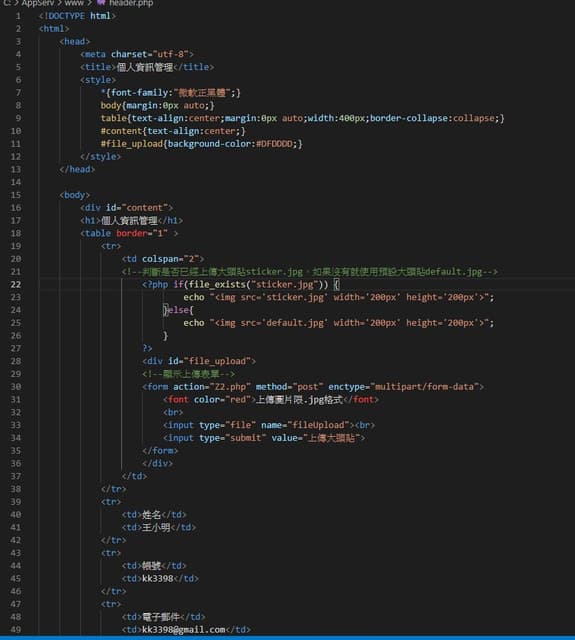Open the AppServ folder breadcrumb
Screen dimensions: 575x640
(x=38, y=3)
